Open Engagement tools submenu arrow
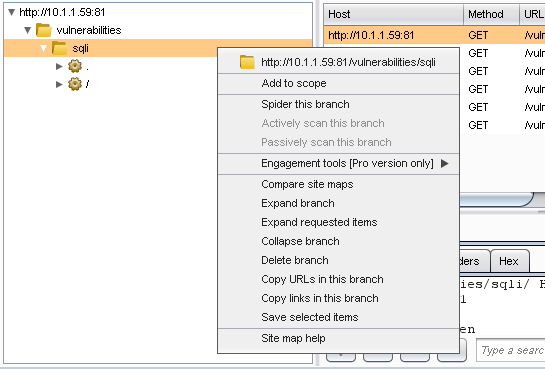Image resolution: width=545 pixels, height=369 pixels. coord(445,163)
